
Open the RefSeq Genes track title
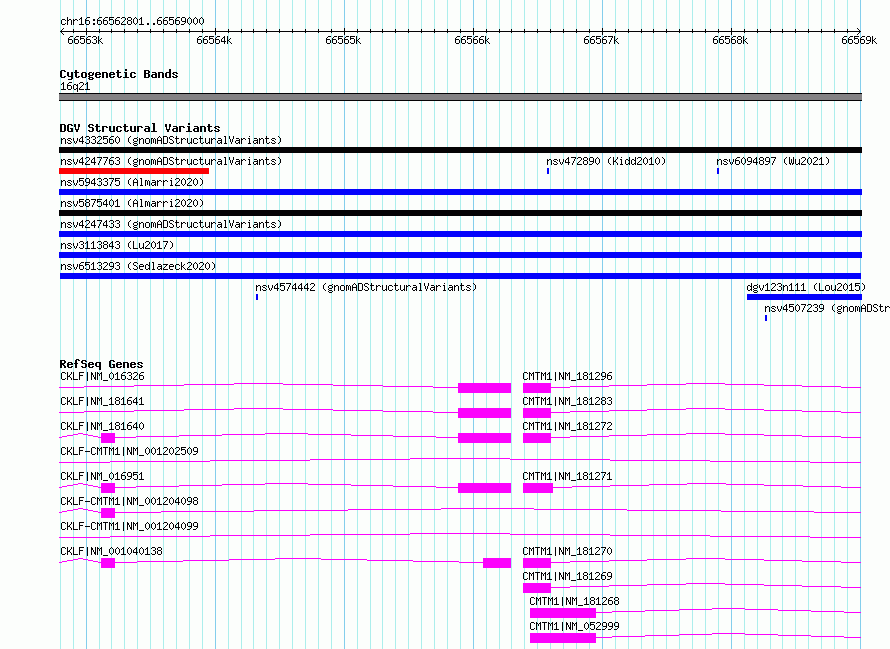point(102,364)
